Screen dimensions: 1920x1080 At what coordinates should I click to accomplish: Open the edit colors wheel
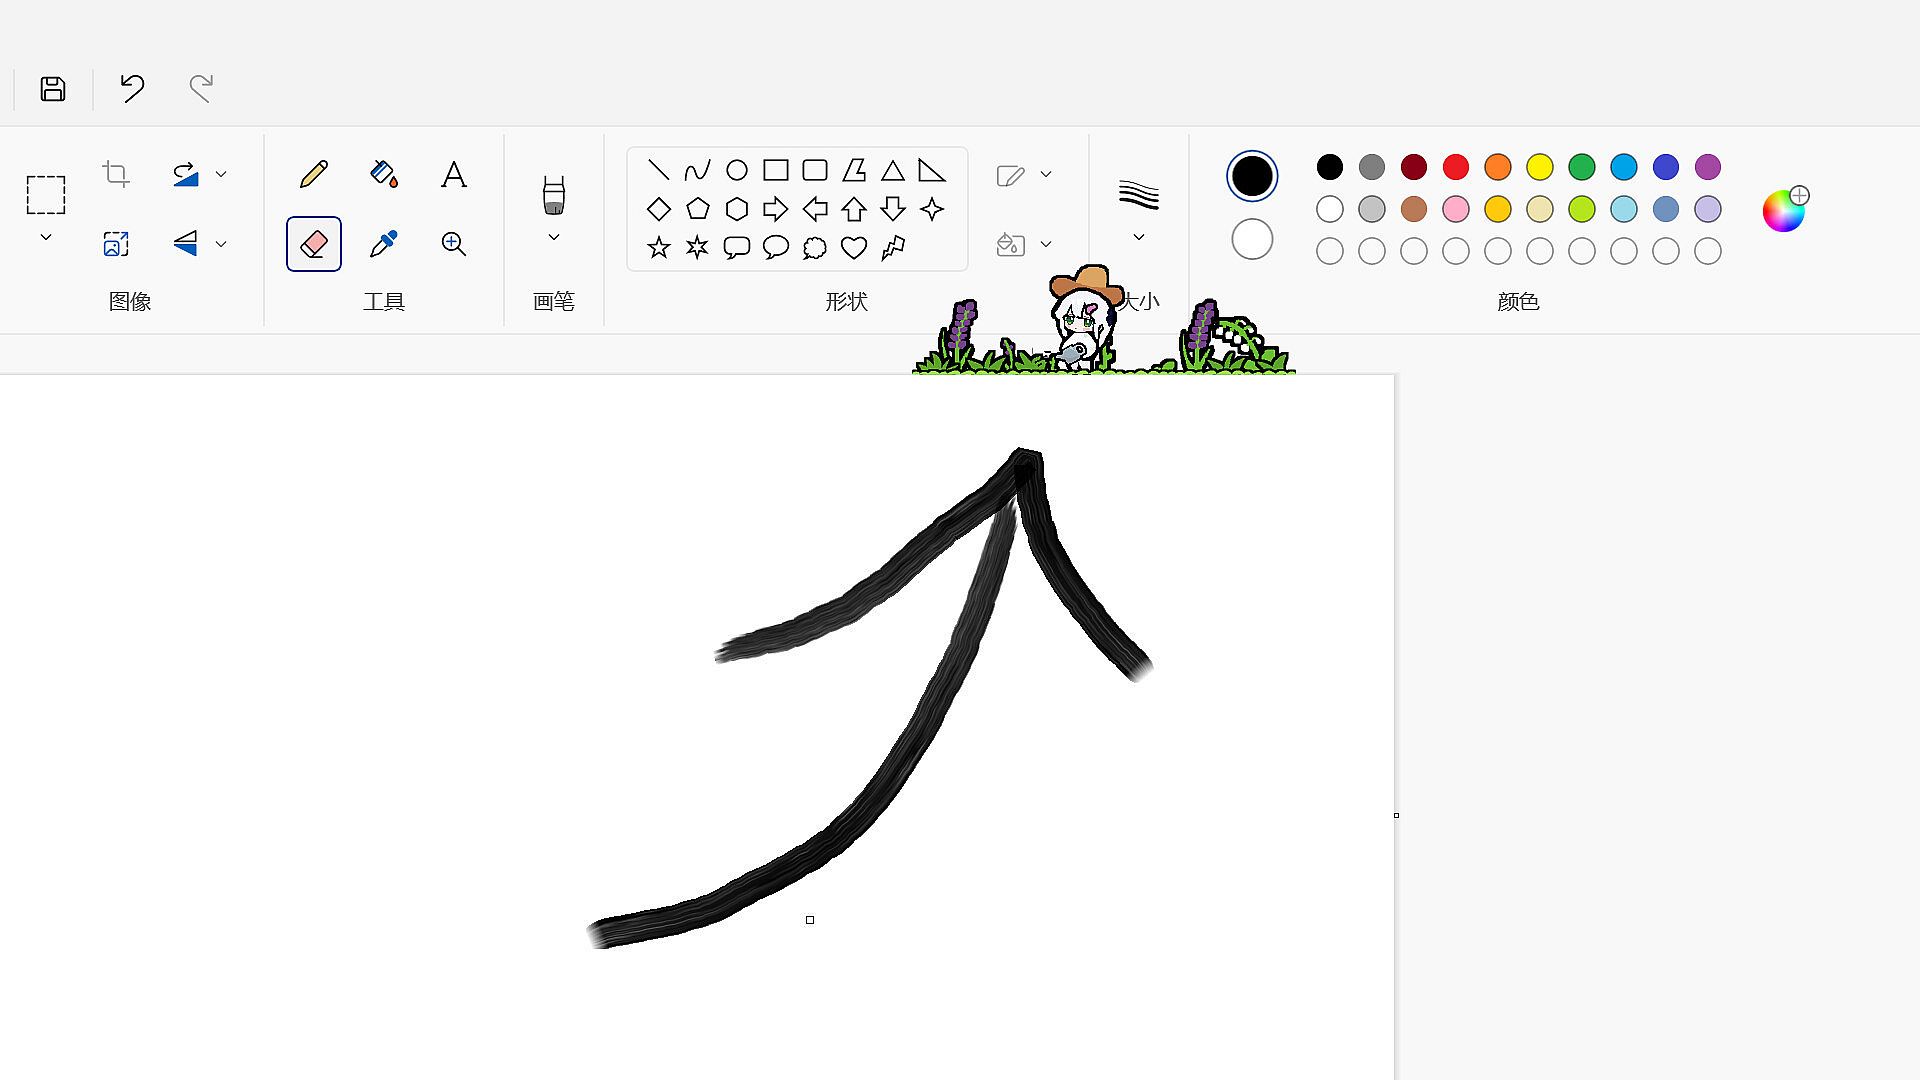click(x=1783, y=211)
